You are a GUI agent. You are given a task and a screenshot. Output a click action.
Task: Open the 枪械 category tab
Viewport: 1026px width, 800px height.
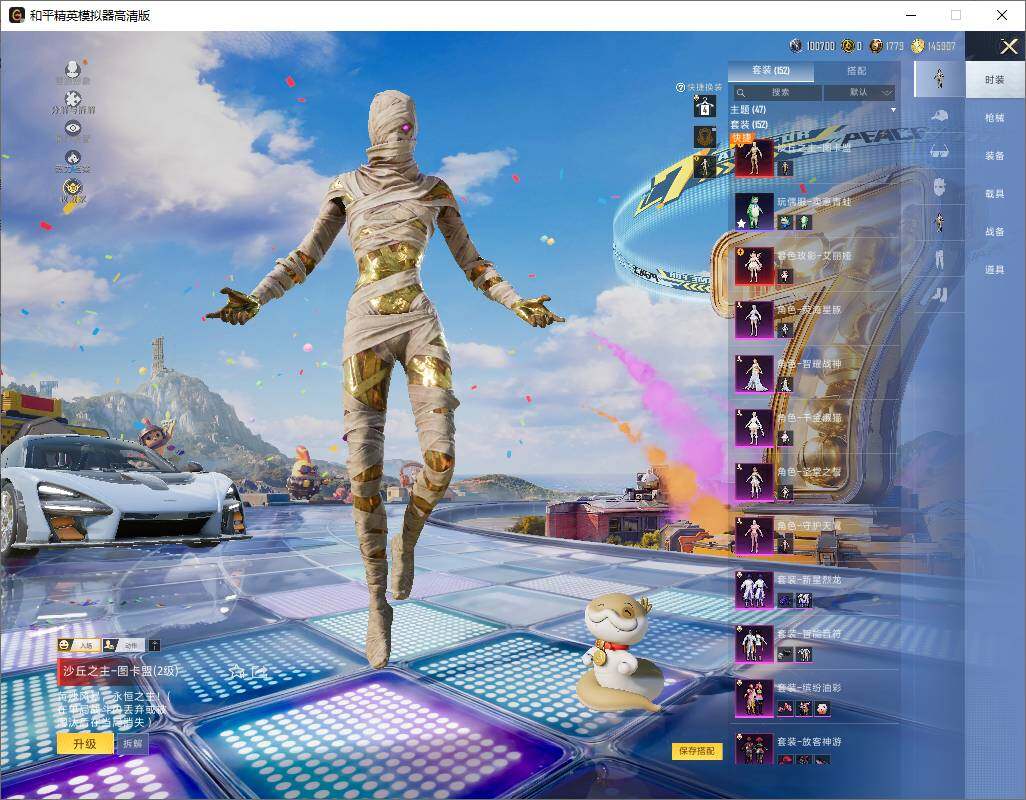pos(994,118)
